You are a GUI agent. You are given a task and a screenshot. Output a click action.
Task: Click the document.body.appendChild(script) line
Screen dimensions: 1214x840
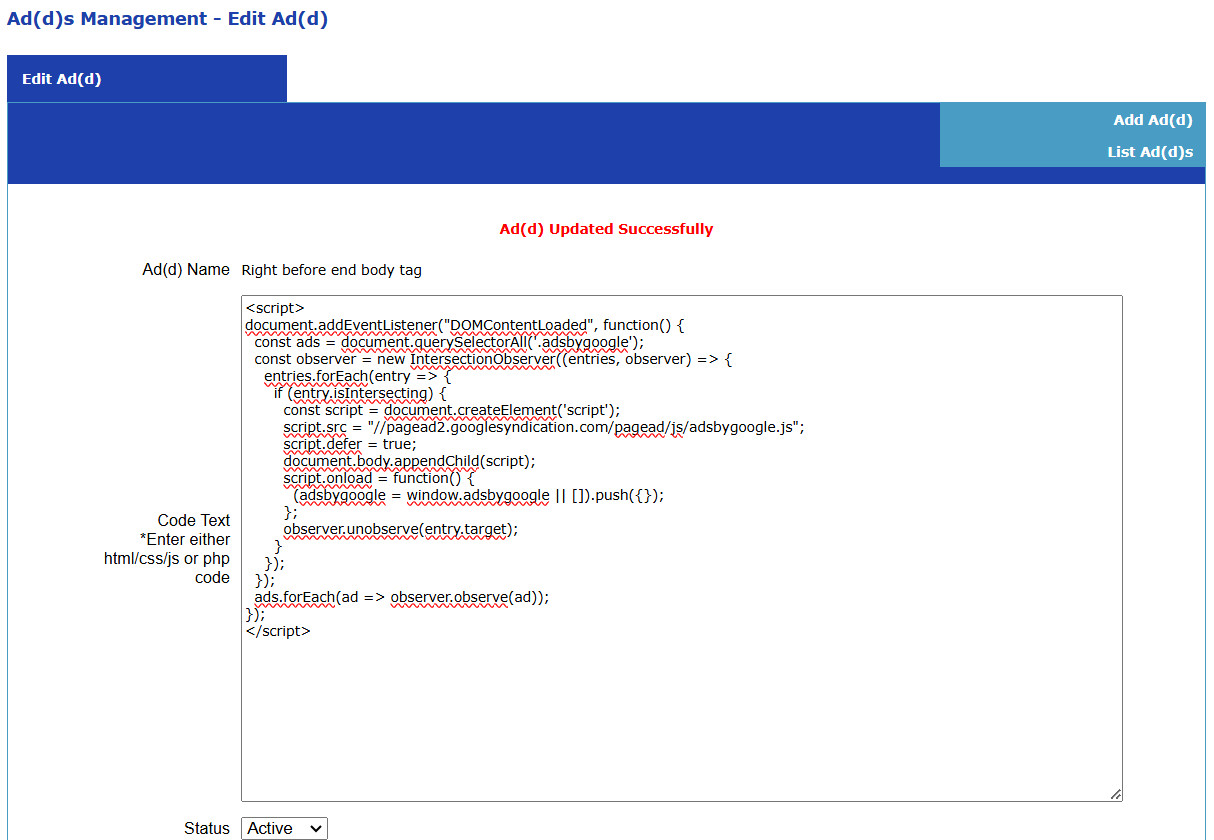(409, 461)
